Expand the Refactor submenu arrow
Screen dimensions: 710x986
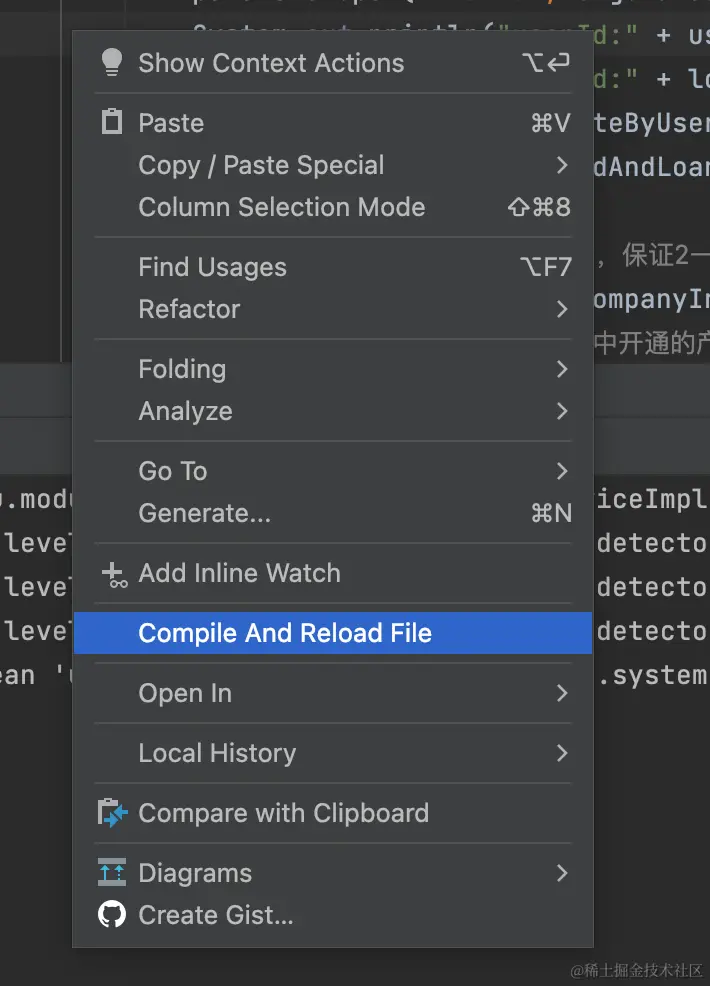[562, 309]
